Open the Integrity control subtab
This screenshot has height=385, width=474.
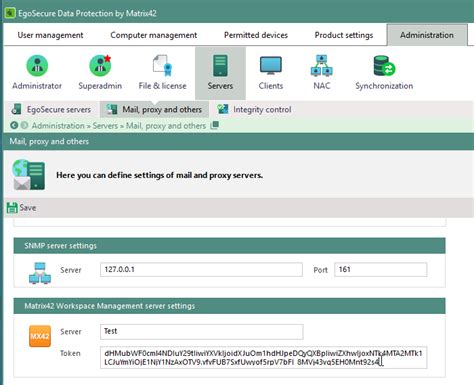pyautogui.click(x=254, y=109)
